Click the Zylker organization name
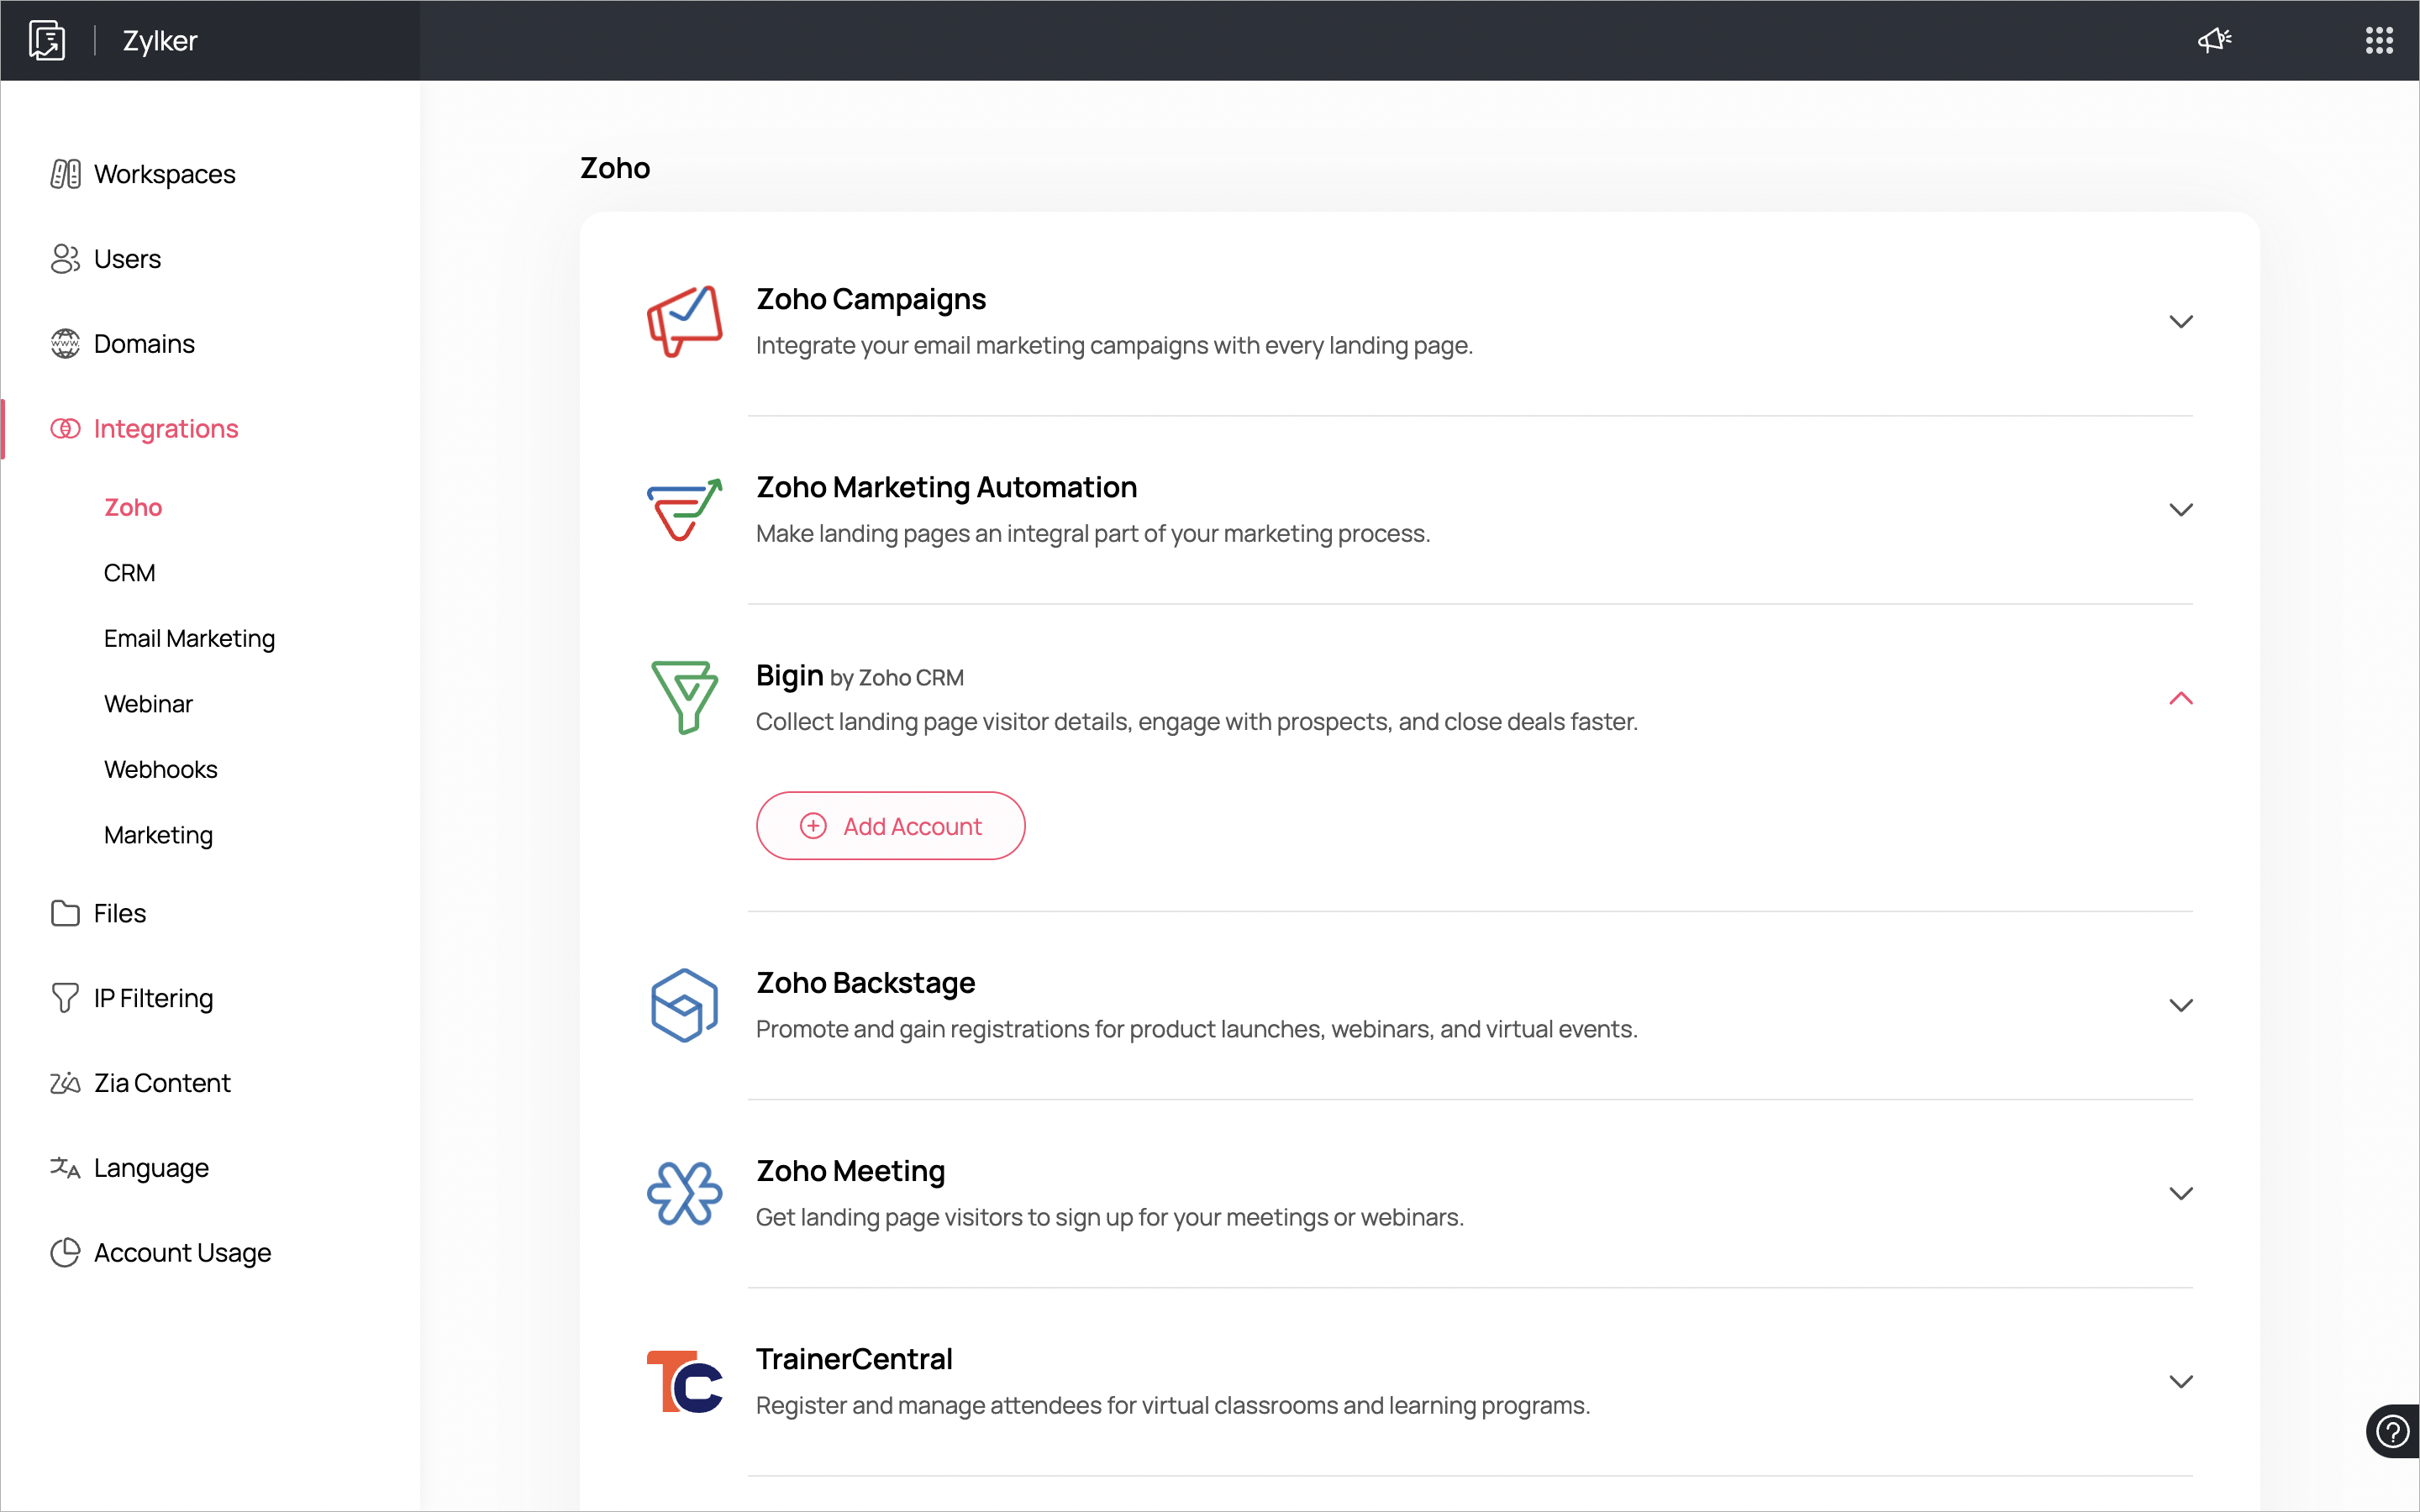The image size is (2420, 1512). click(160, 41)
